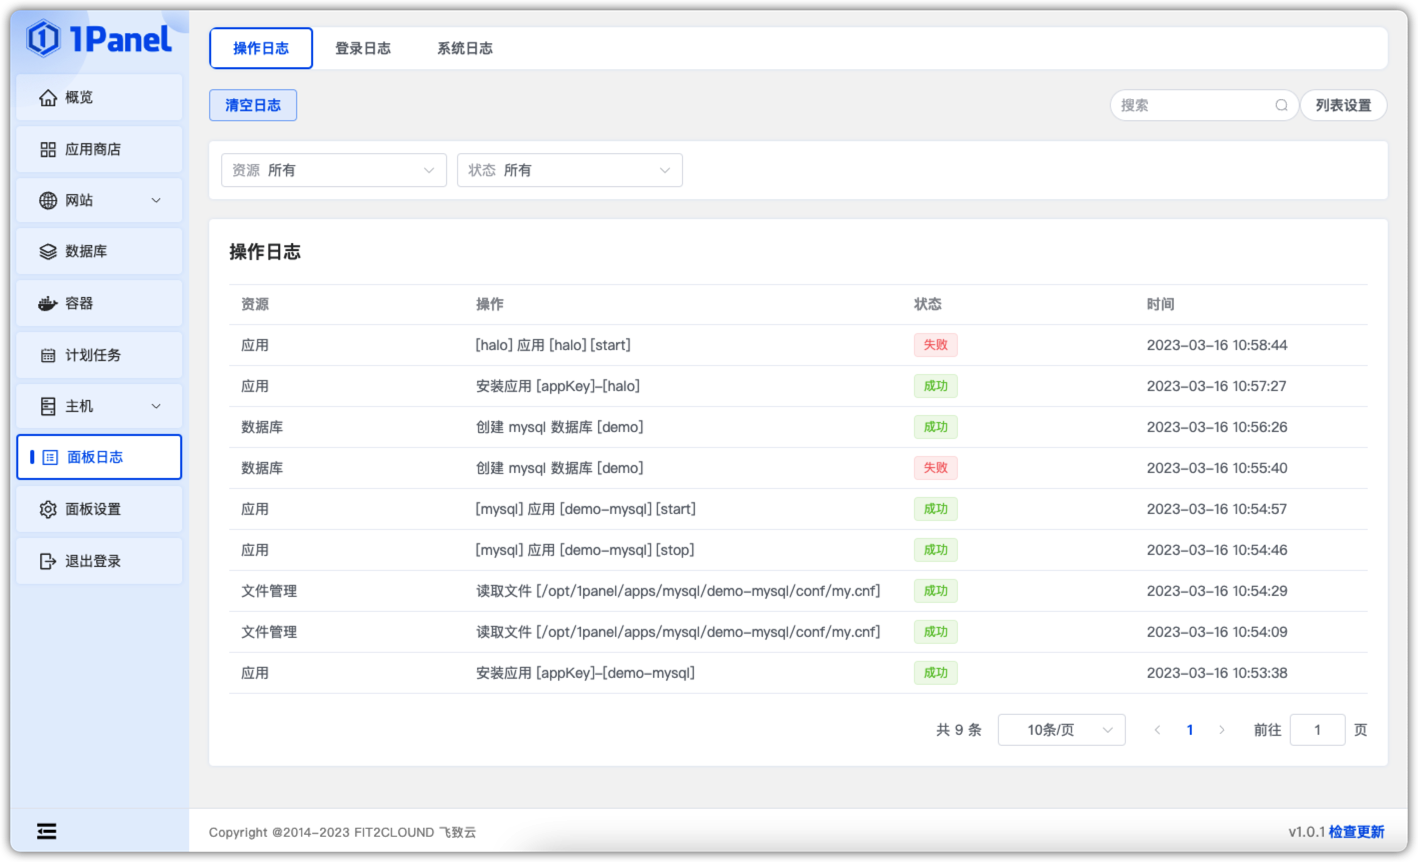The width and height of the screenshot is (1418, 862).
Task: Open the 概览 home icon in sidebar
Action: click(48, 97)
